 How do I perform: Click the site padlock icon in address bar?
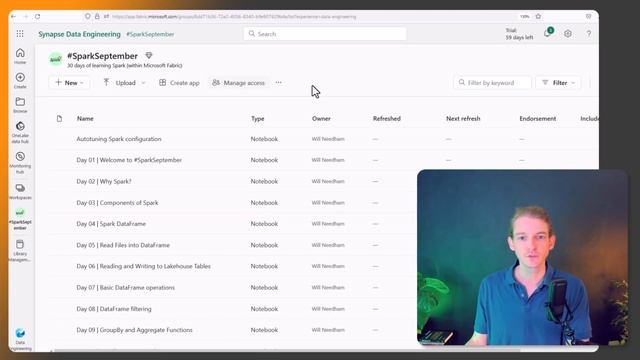pos(97,16)
